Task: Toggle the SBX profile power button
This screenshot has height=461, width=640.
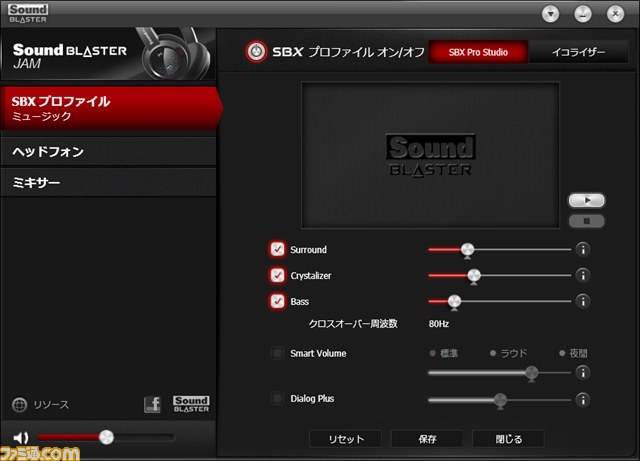Action: [x=256, y=51]
